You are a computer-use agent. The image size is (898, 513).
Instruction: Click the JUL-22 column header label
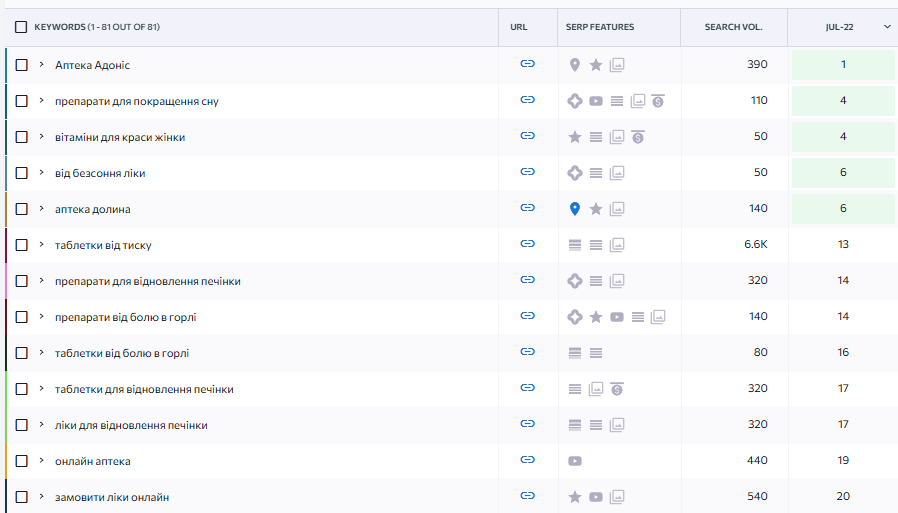840,27
